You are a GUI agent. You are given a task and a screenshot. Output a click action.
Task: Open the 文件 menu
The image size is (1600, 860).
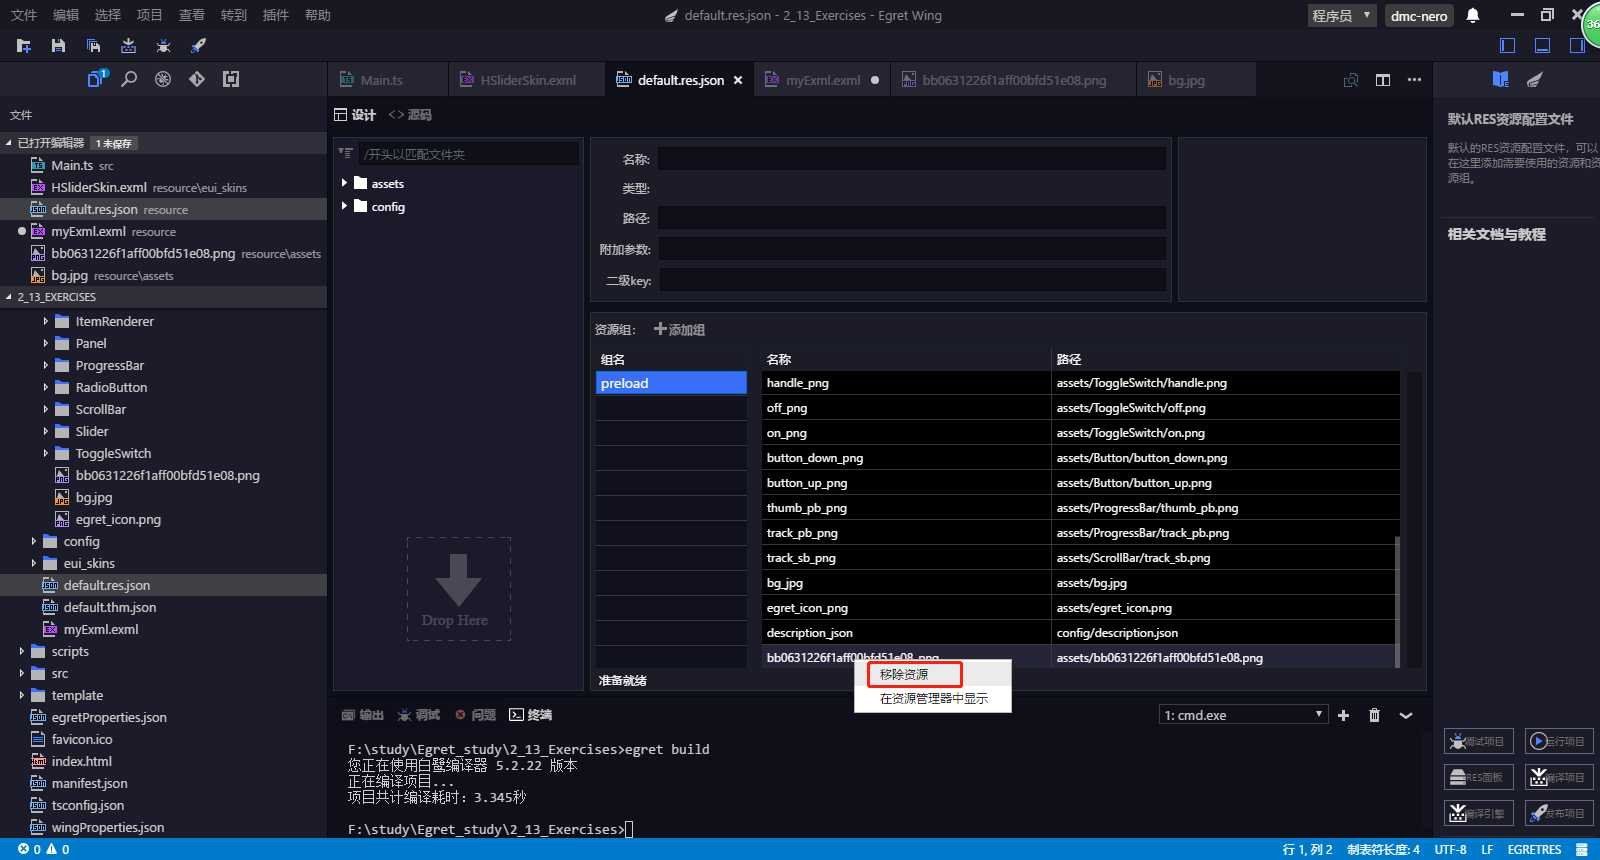click(x=24, y=15)
